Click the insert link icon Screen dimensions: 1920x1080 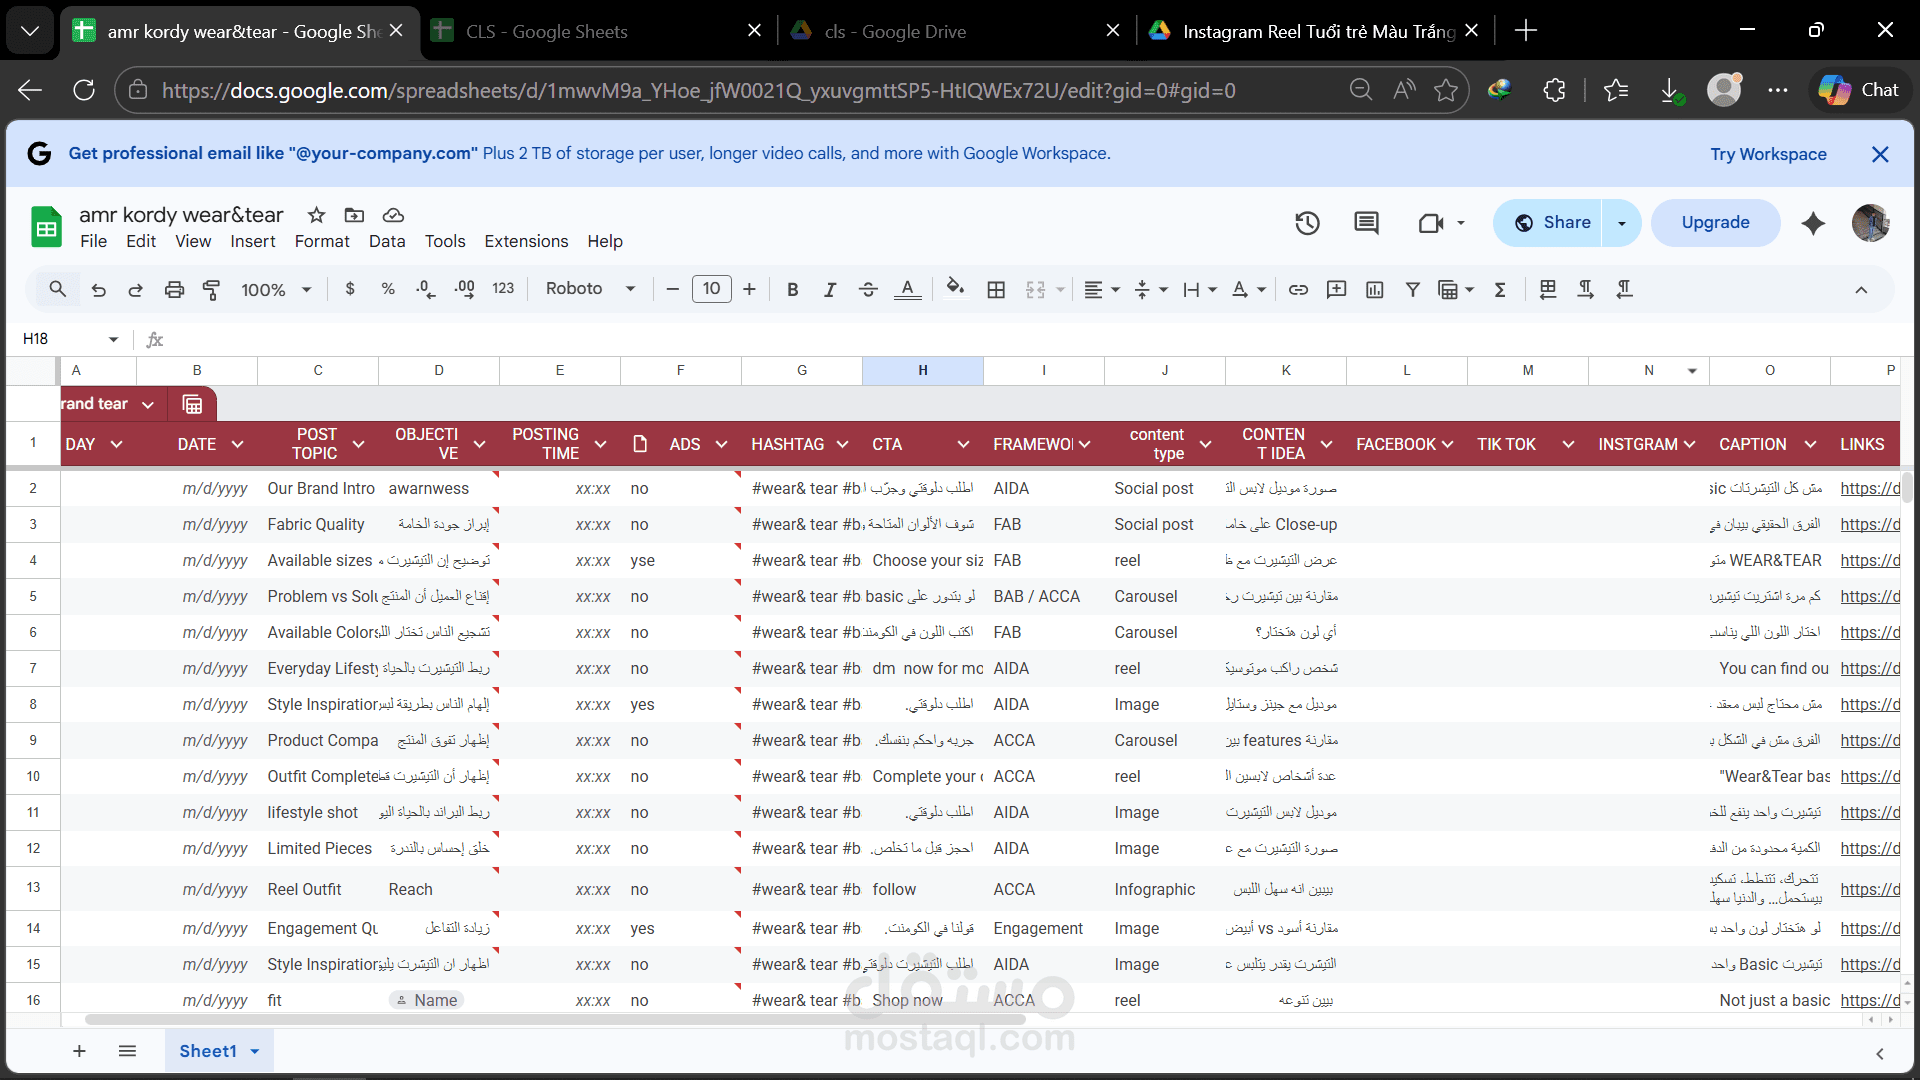coord(1298,289)
